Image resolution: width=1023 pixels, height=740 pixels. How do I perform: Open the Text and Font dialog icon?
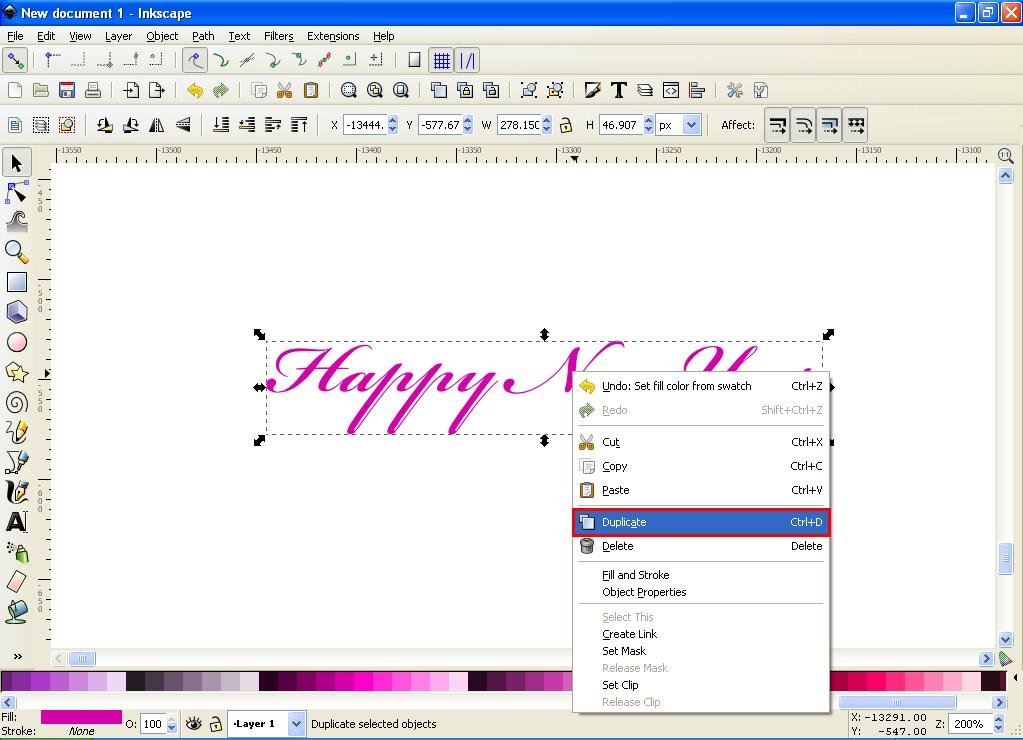[618, 90]
